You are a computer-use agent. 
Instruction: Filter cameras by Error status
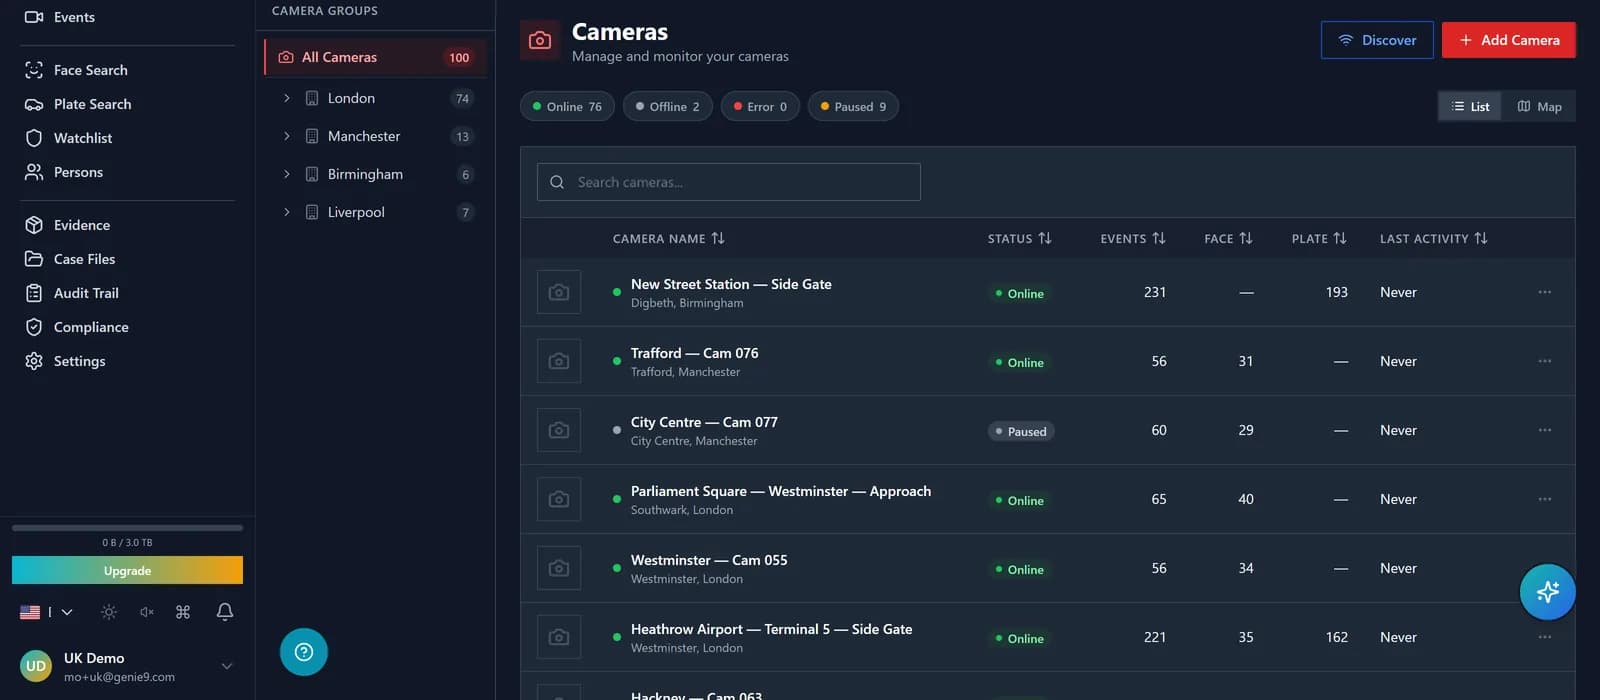(760, 106)
